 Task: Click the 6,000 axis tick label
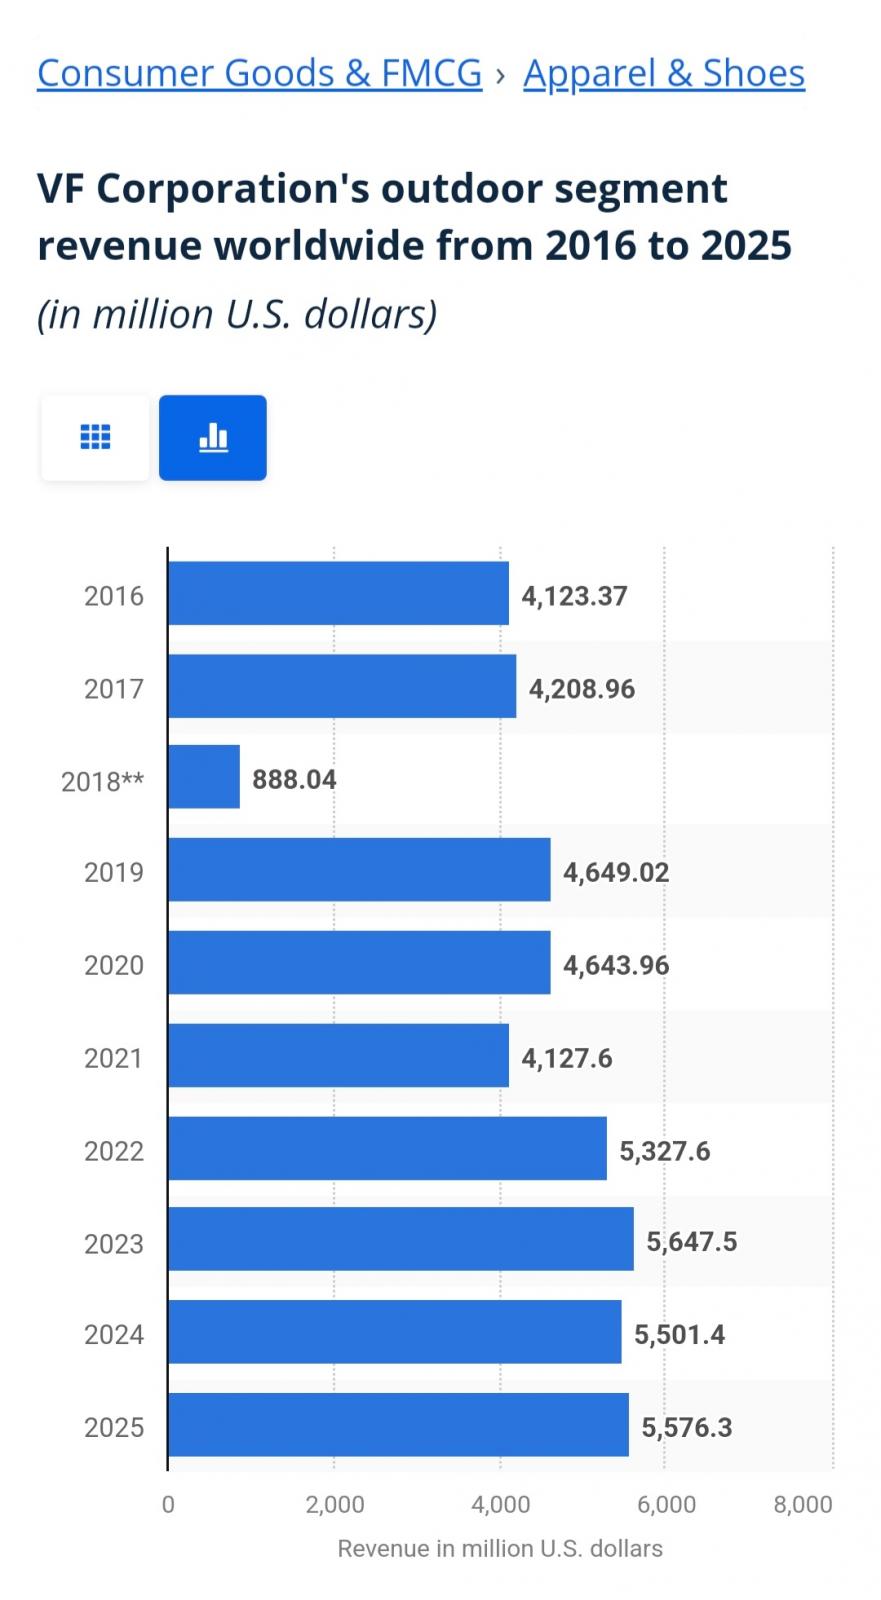coord(666,1504)
